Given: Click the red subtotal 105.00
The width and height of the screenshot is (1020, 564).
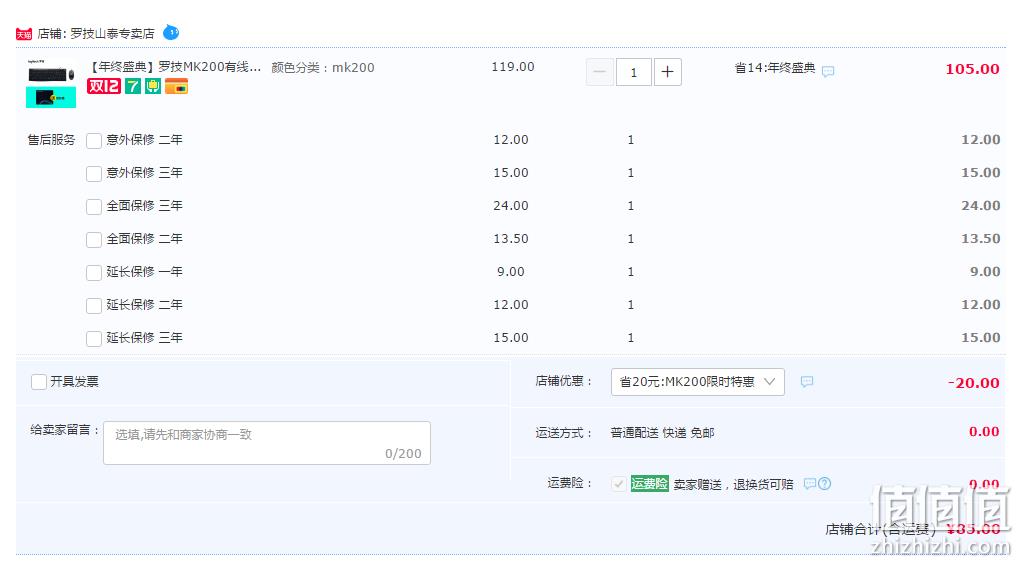Looking at the screenshot, I should tap(972, 69).
